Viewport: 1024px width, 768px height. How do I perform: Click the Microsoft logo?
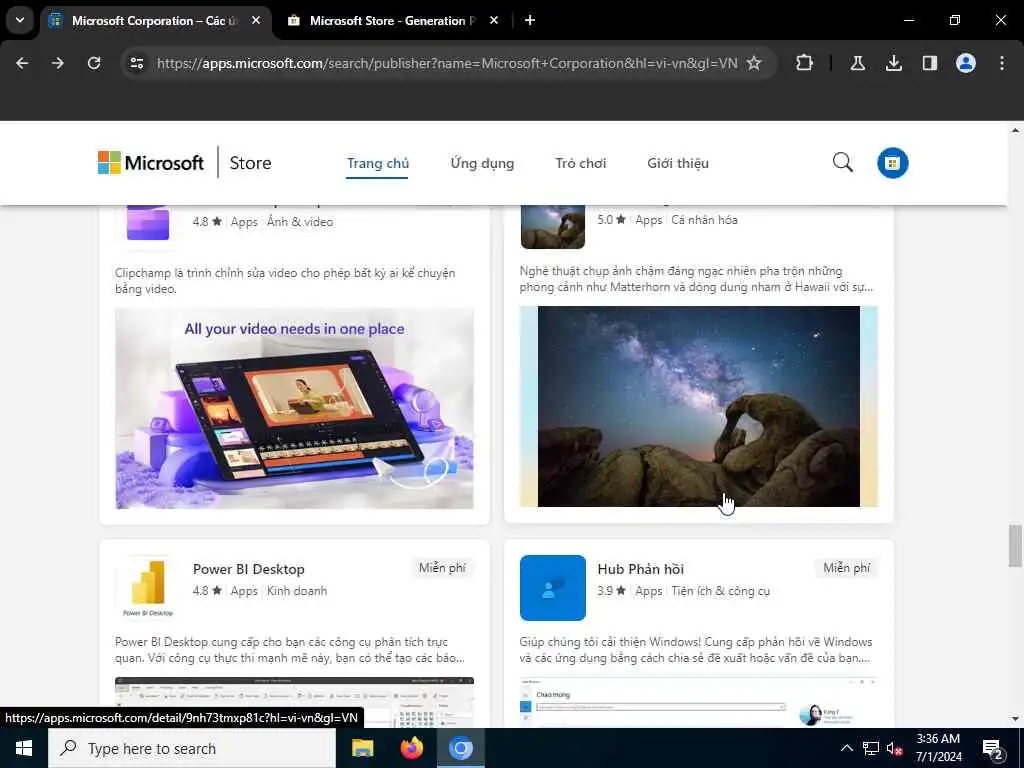click(x=151, y=163)
